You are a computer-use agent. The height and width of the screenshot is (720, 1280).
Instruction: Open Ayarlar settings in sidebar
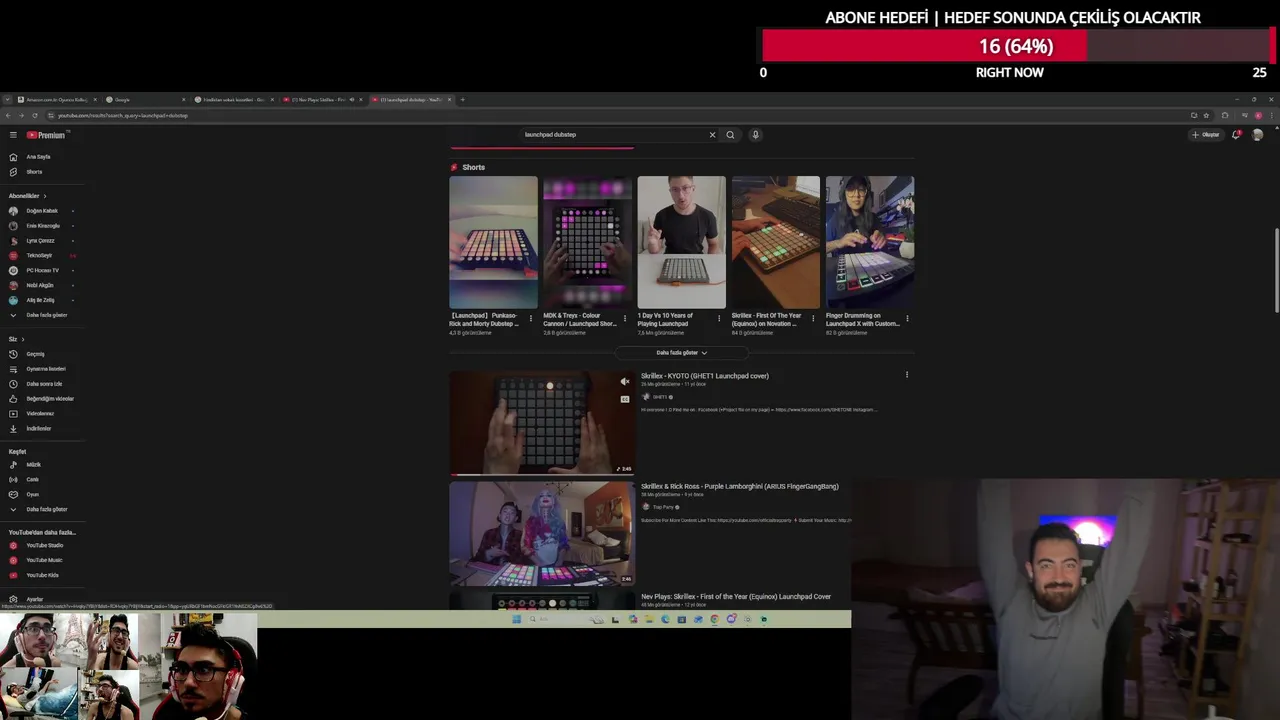click(x=34, y=599)
